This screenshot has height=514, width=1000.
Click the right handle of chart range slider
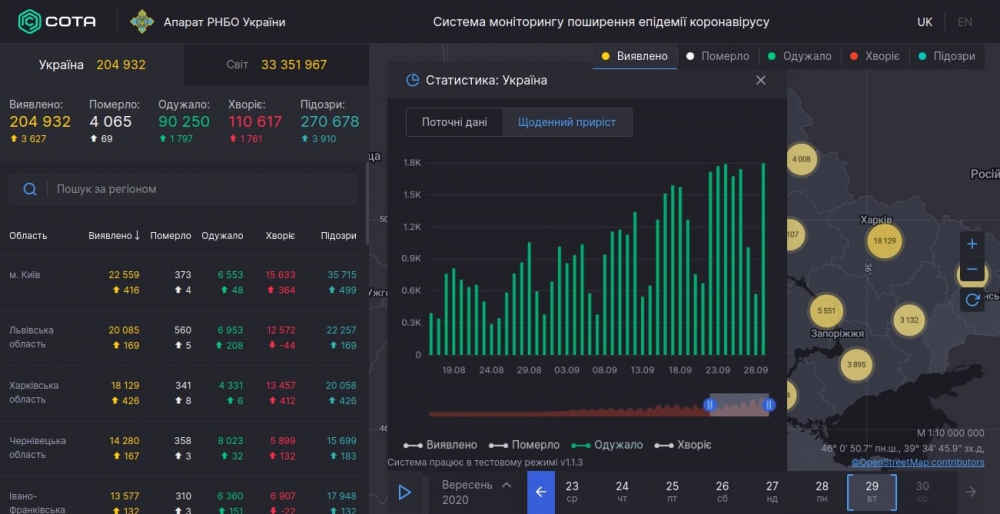[x=769, y=405]
